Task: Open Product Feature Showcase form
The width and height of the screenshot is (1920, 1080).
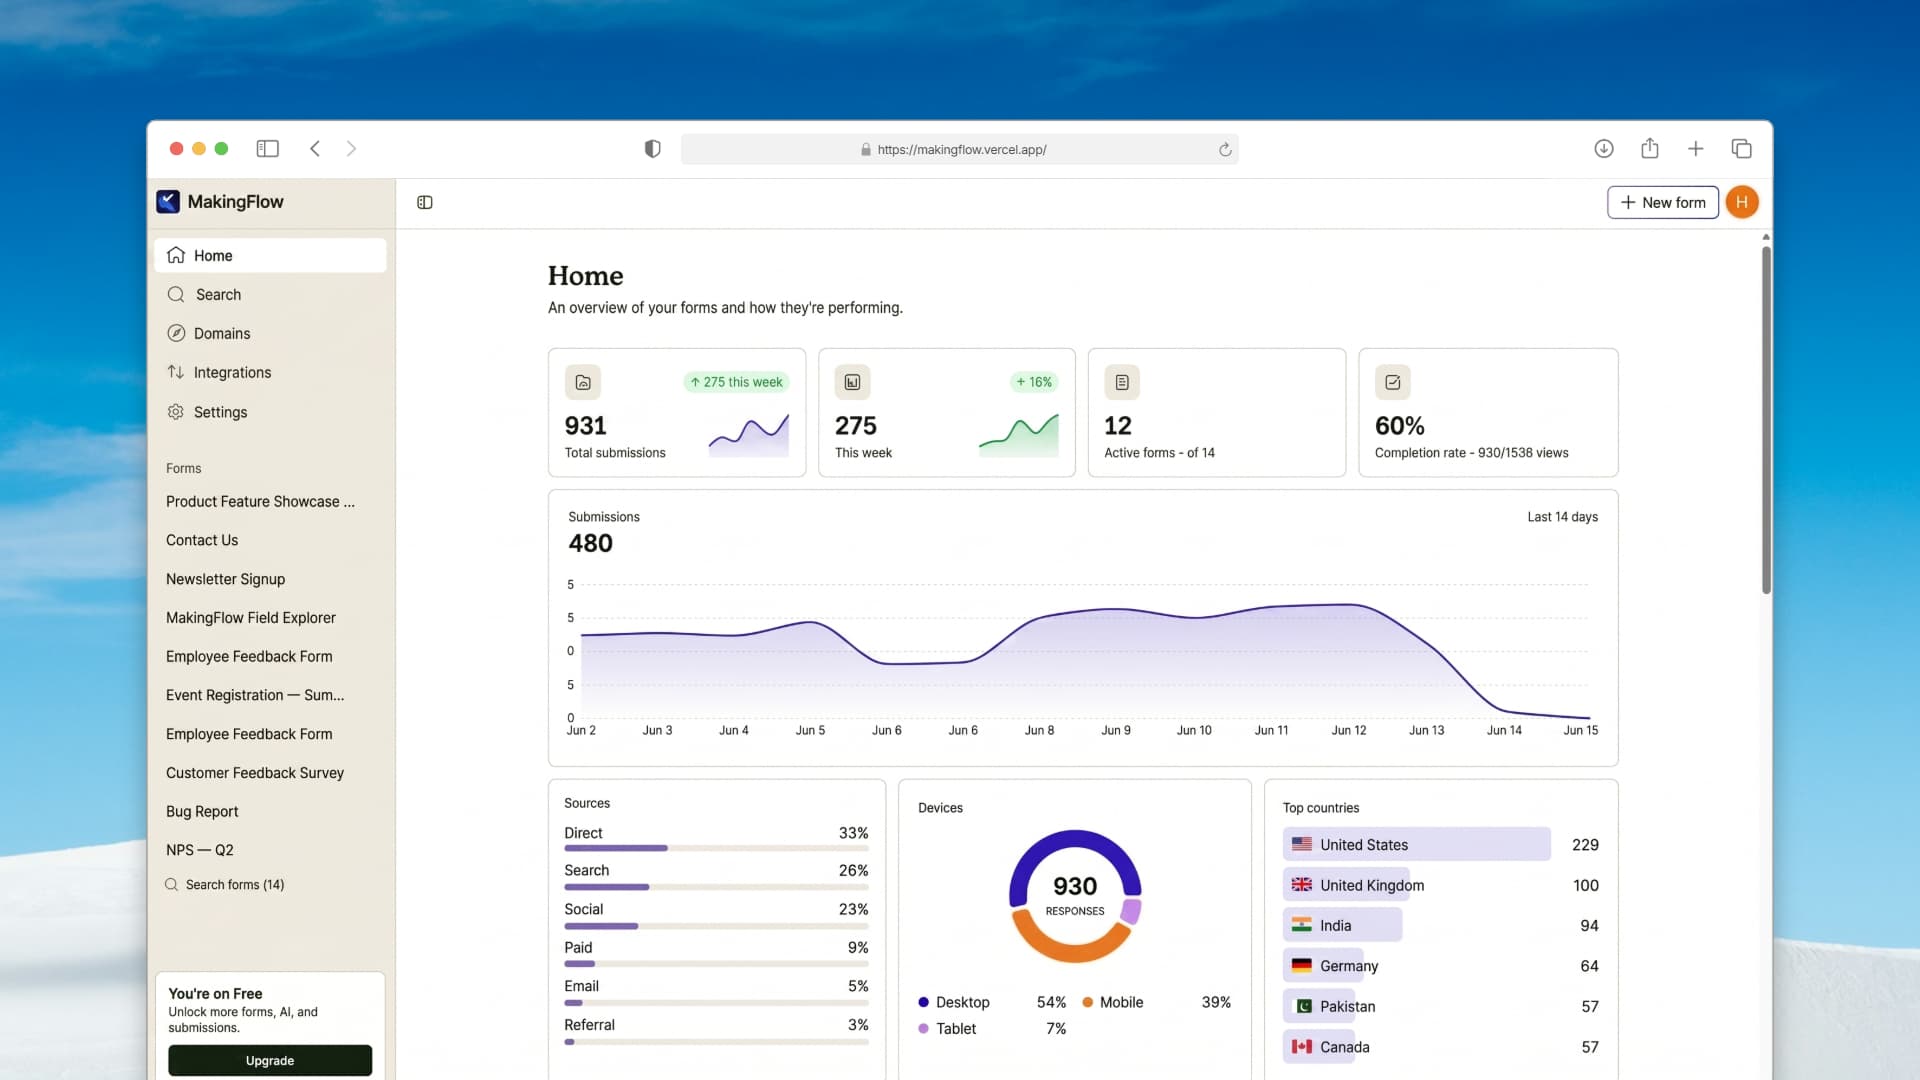Action: click(260, 501)
